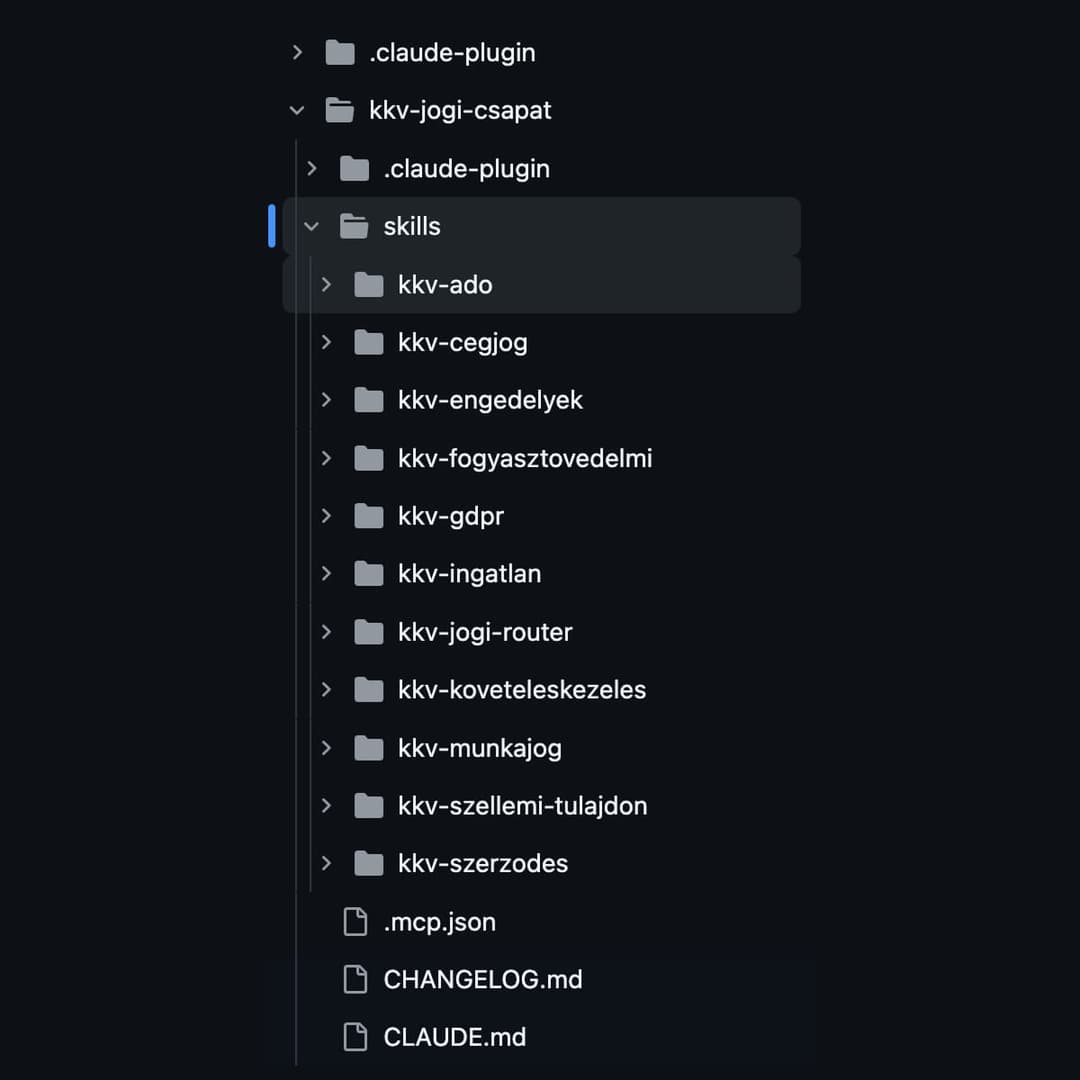This screenshot has width=1080, height=1080.
Task: Expand the kkv-cegjog folder
Action: tap(325, 342)
